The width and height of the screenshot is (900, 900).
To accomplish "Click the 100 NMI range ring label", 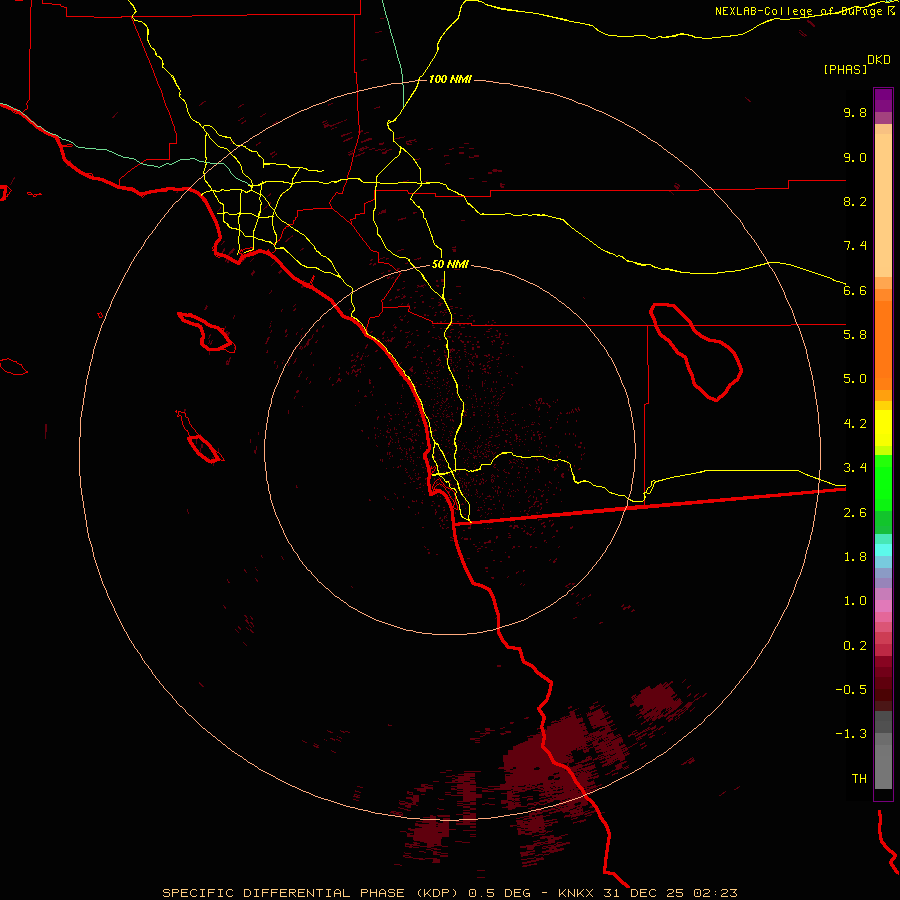I will [450, 79].
